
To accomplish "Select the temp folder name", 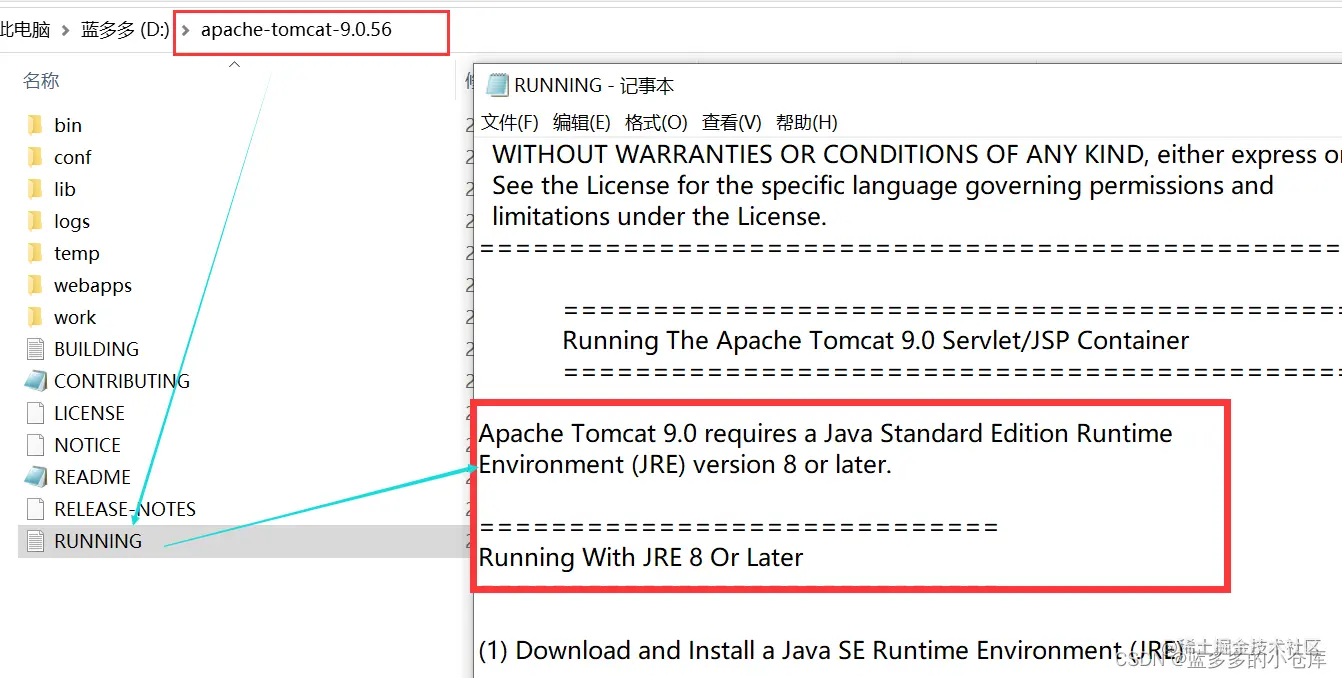I will point(77,253).
